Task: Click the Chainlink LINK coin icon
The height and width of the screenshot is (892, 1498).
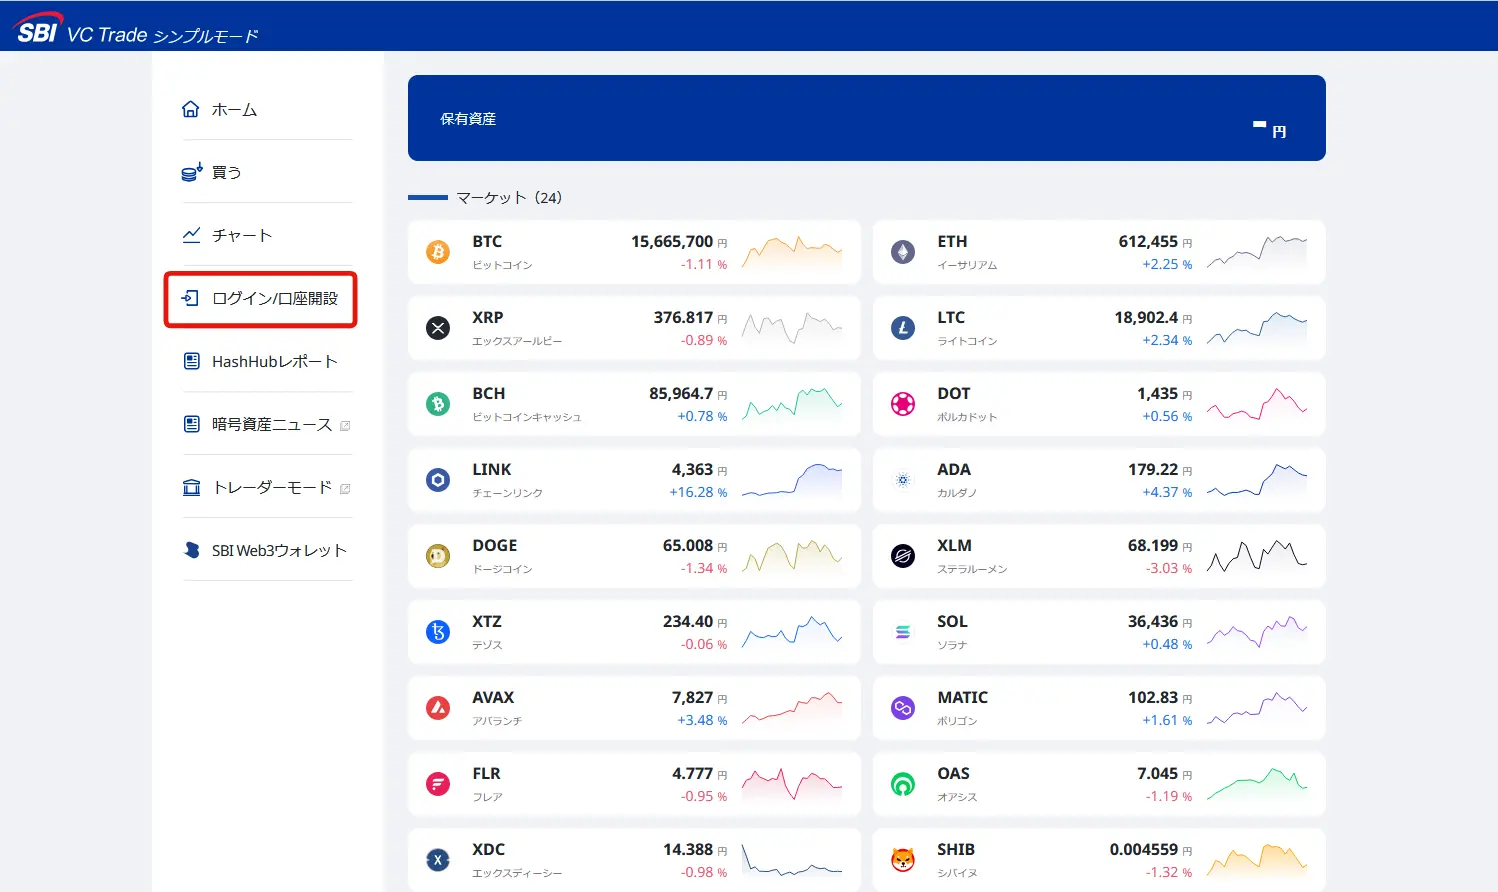Action: click(x=438, y=480)
